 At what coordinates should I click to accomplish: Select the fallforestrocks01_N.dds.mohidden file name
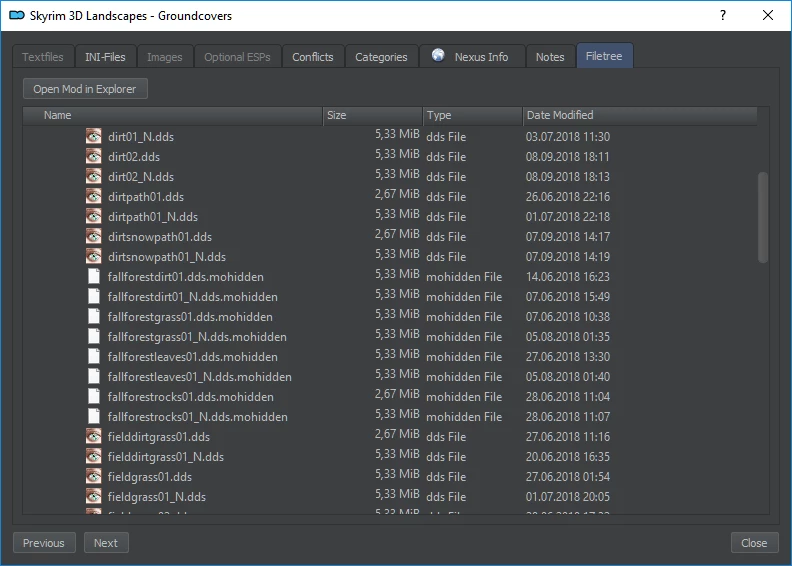coord(197,417)
